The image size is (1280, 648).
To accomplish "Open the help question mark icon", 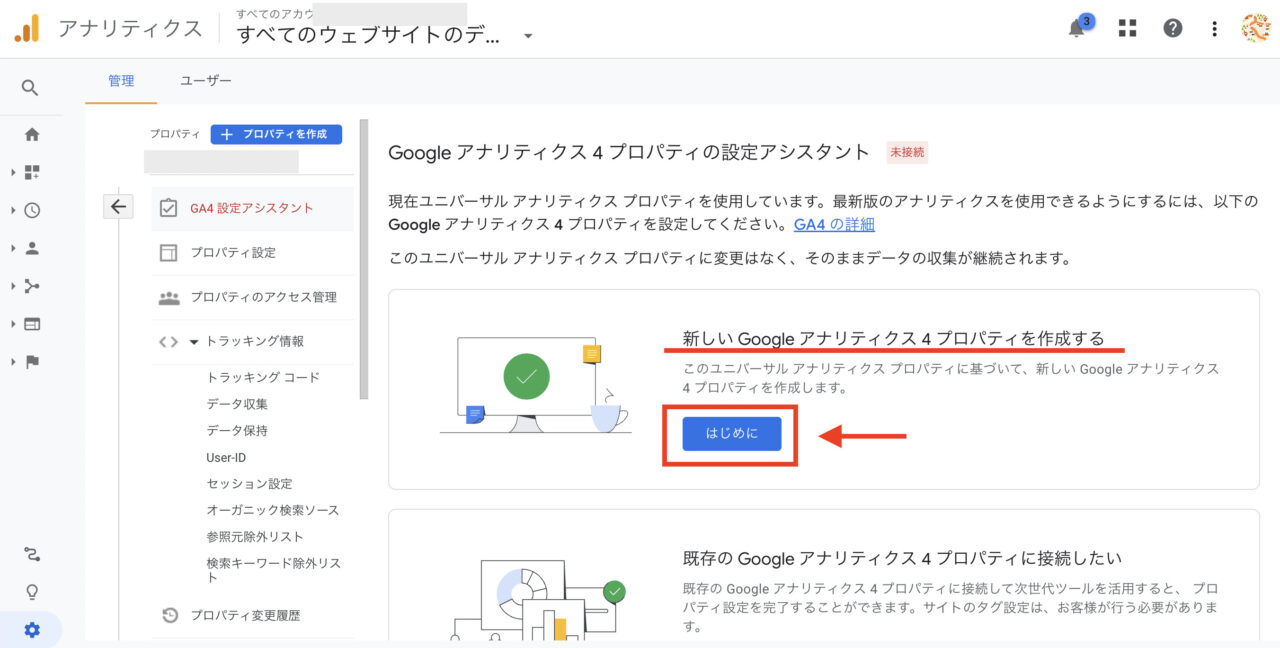I will coord(1173,28).
